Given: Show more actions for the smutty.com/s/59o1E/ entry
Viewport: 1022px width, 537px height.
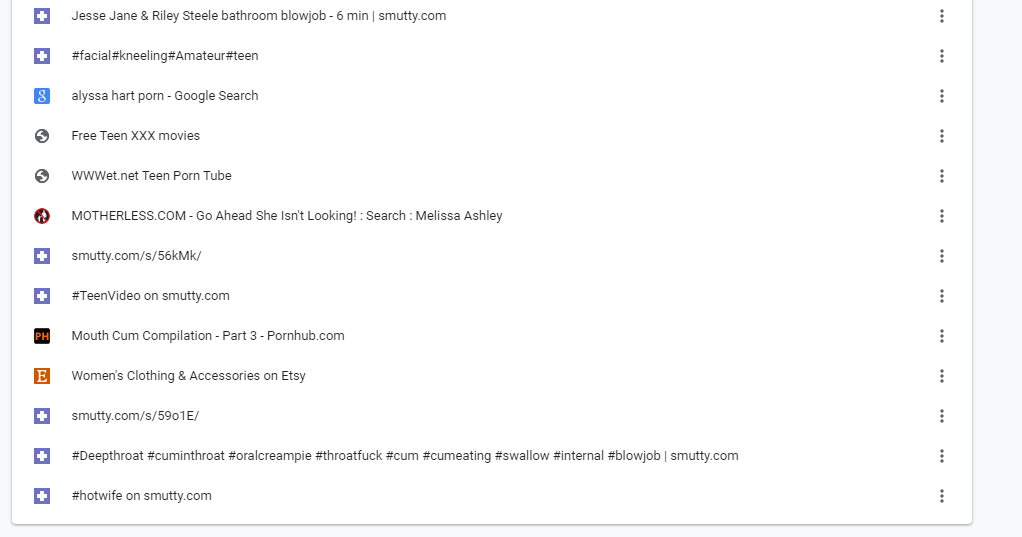Looking at the screenshot, I should click(x=942, y=416).
